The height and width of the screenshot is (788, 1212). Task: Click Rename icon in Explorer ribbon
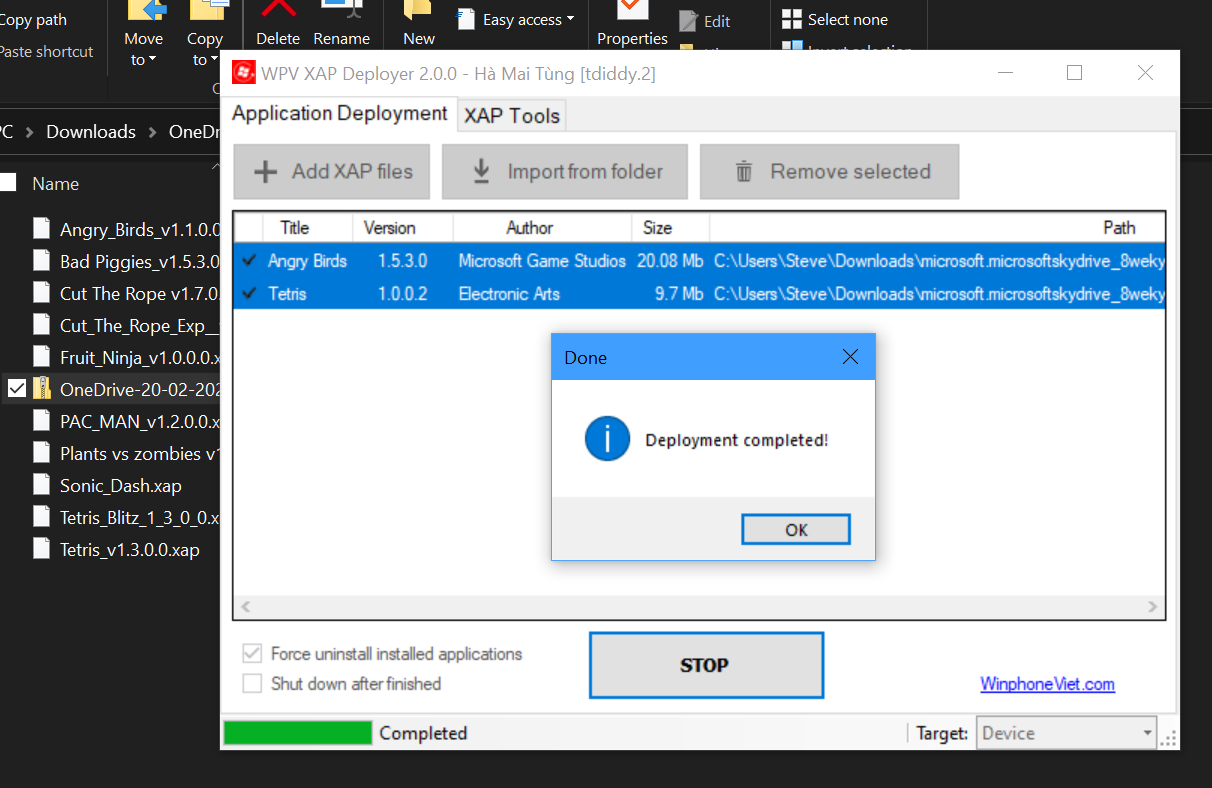click(342, 10)
